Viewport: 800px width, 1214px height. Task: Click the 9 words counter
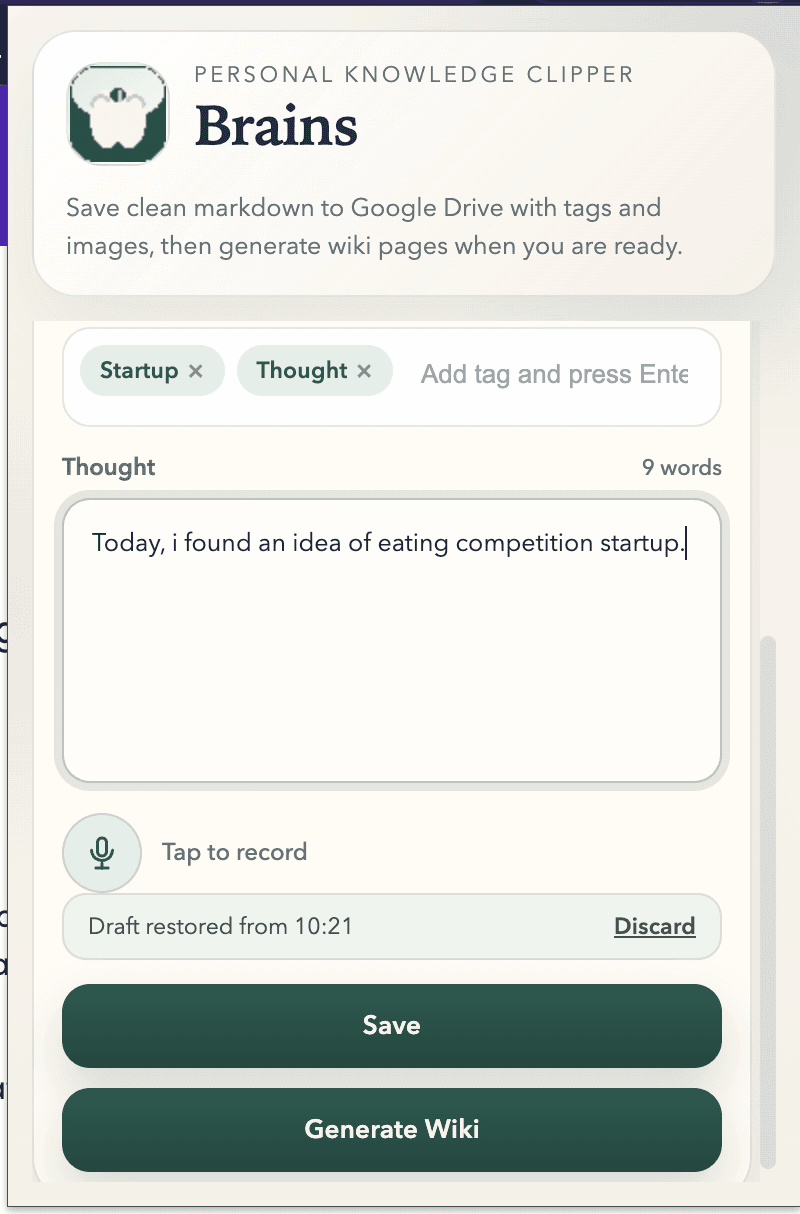click(682, 467)
